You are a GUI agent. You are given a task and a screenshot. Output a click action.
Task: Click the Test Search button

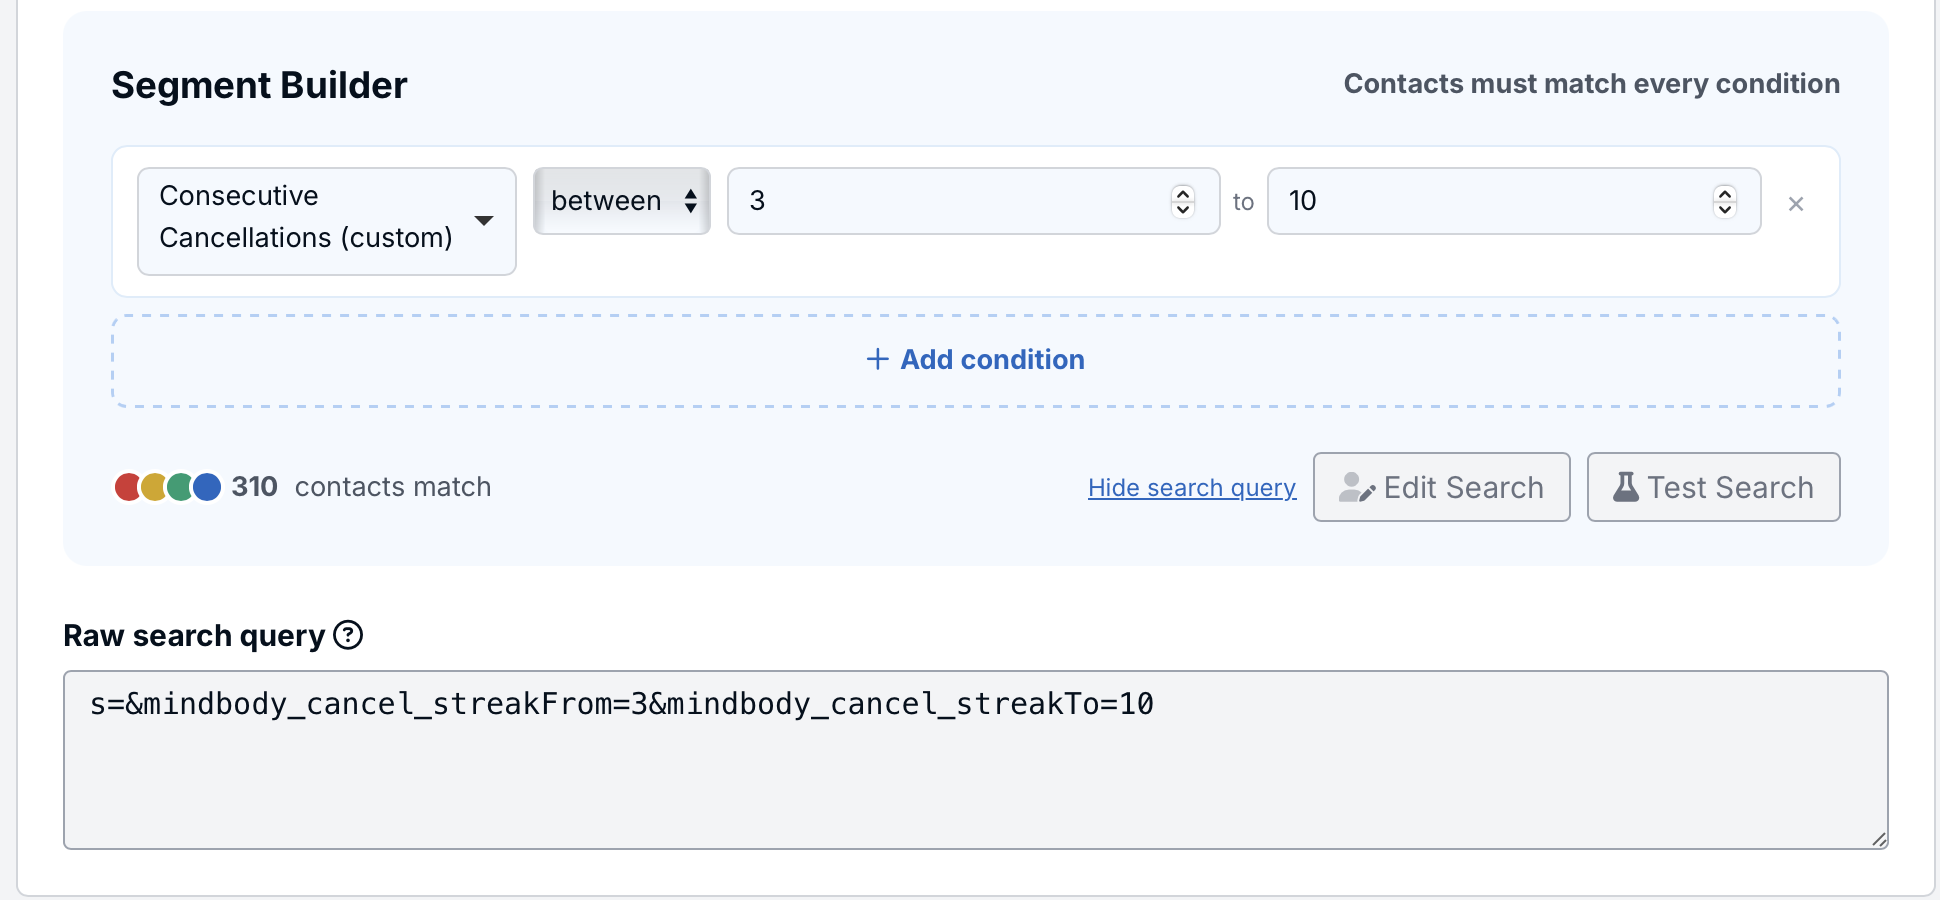pyautogui.click(x=1714, y=487)
